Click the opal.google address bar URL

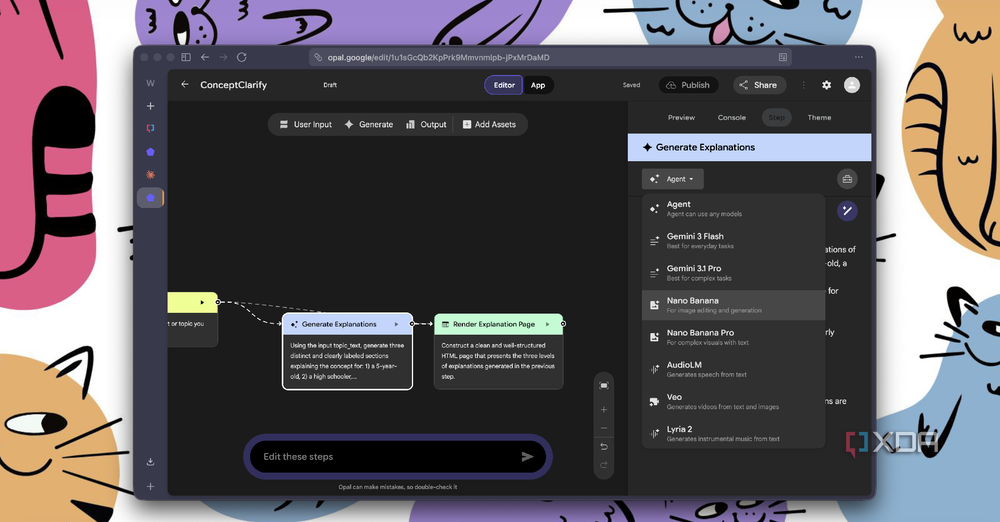[x=439, y=57]
